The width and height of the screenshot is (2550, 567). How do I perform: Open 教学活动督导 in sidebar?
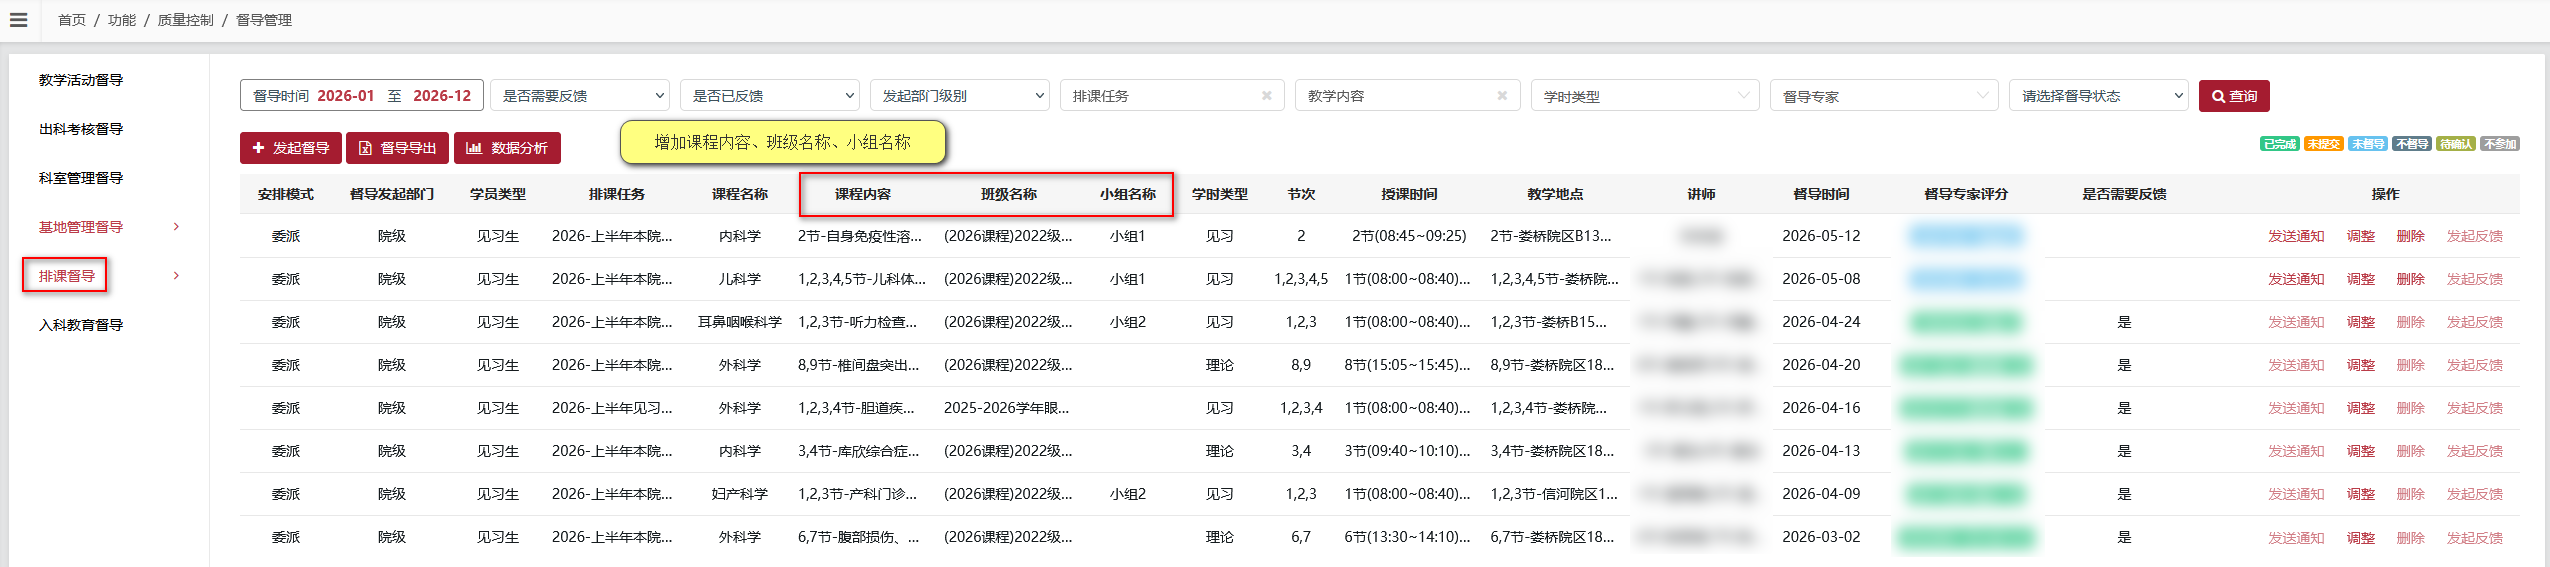pyautogui.click(x=81, y=80)
